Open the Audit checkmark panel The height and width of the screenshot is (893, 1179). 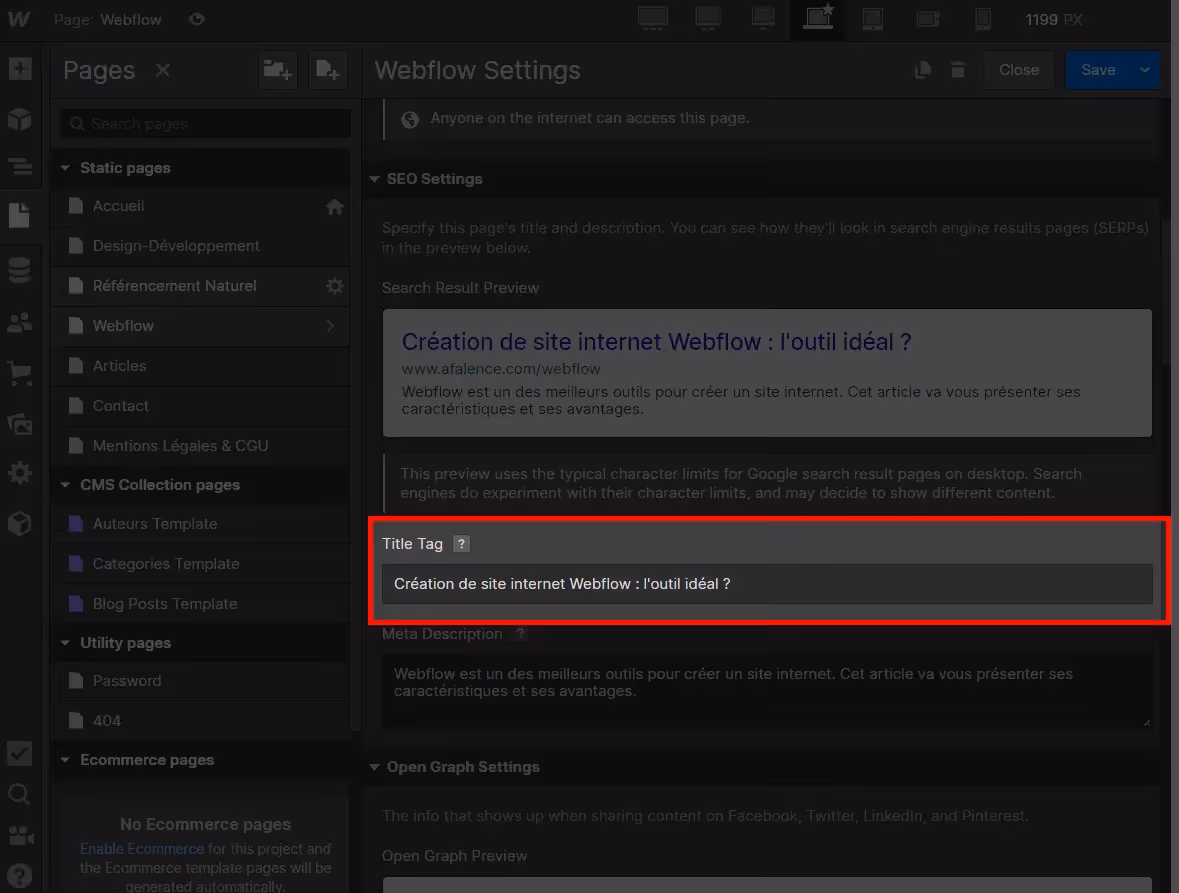coord(20,753)
